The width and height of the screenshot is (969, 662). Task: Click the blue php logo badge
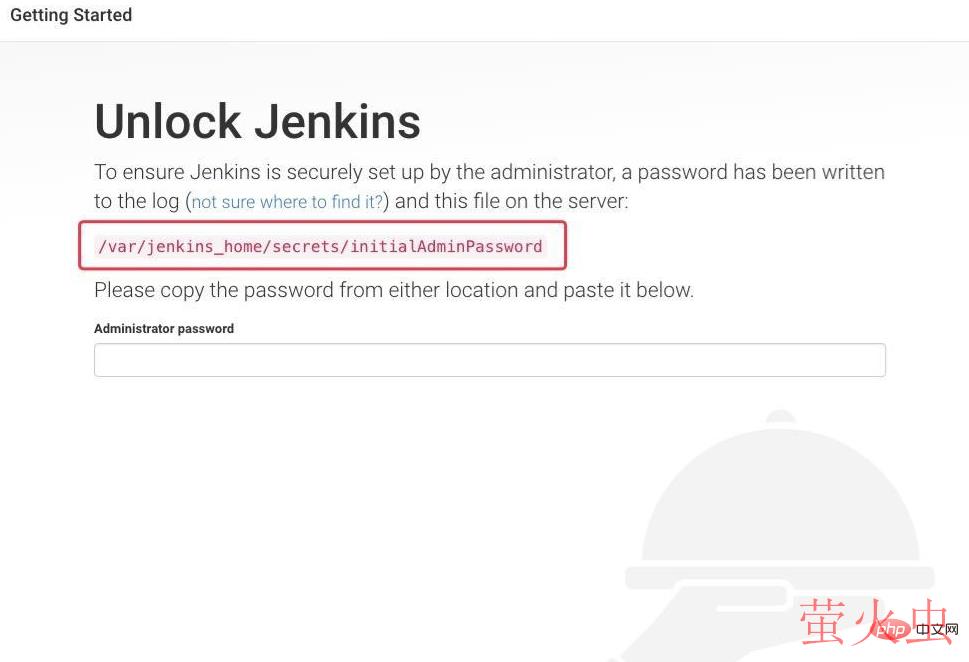point(891,628)
